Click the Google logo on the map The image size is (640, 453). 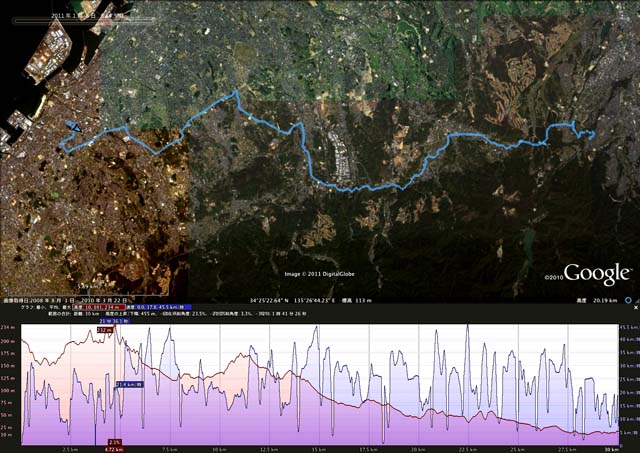pos(597,274)
